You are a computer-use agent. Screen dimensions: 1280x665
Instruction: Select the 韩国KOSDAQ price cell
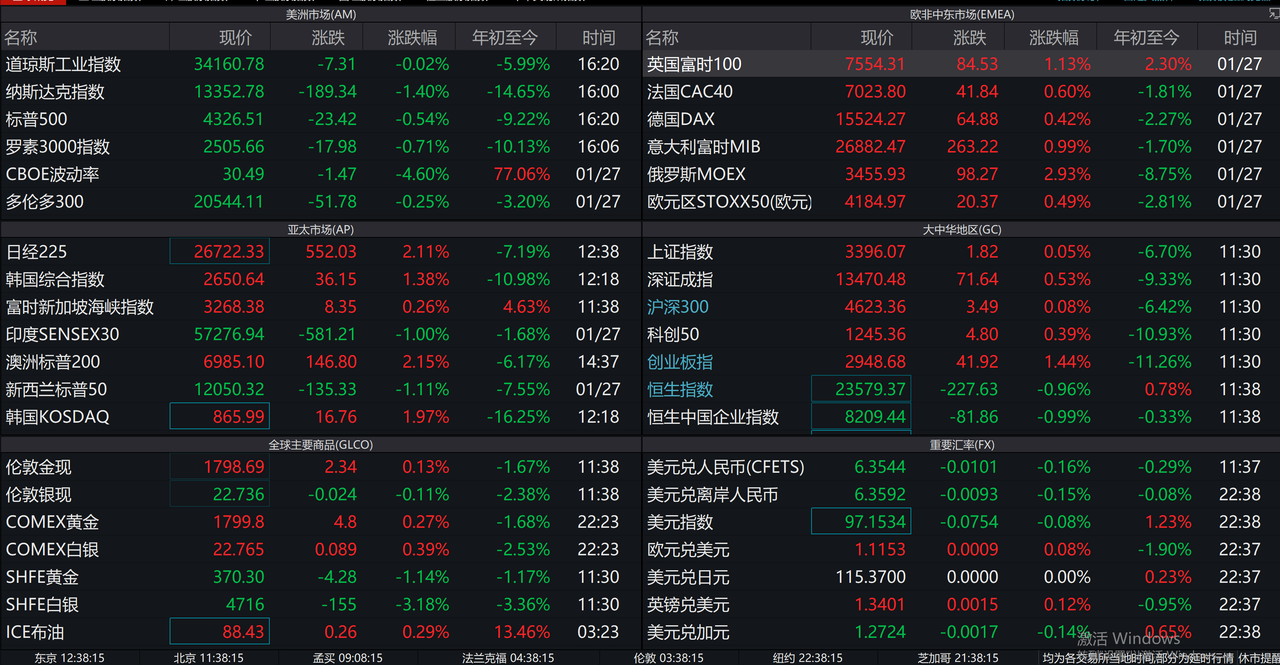click(x=220, y=417)
